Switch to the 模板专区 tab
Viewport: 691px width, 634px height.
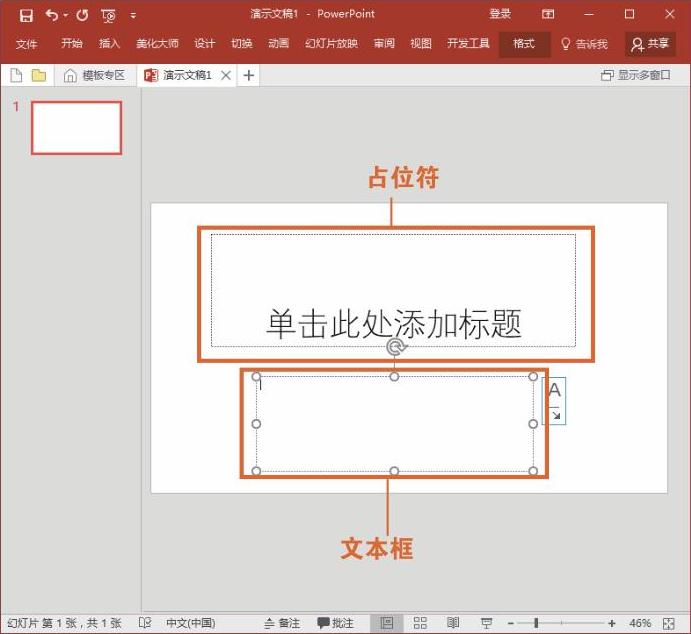click(x=94, y=75)
